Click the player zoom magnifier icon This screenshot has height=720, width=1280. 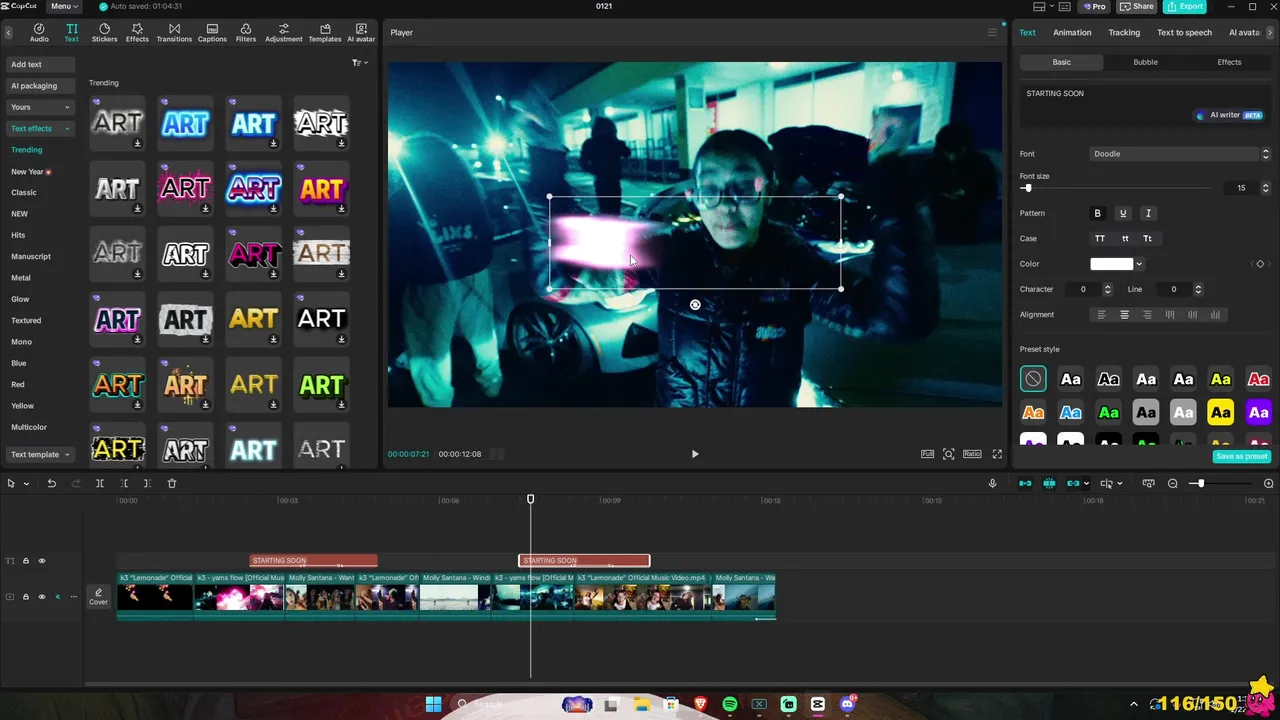tap(949, 454)
